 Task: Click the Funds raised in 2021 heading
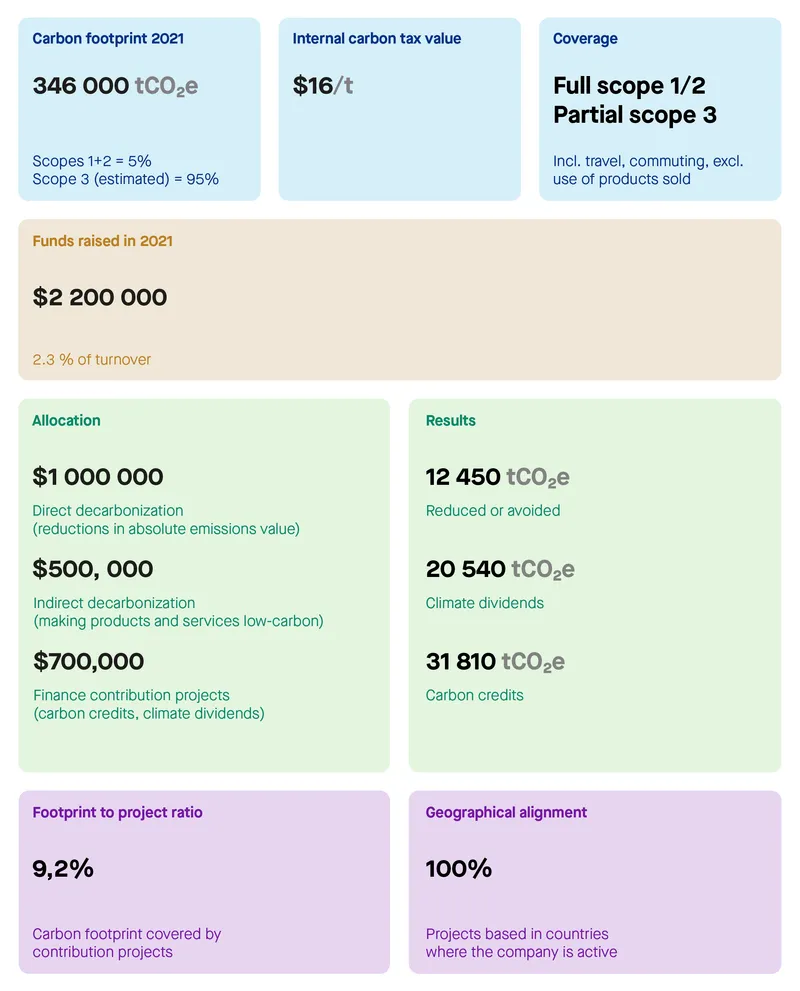(x=102, y=241)
